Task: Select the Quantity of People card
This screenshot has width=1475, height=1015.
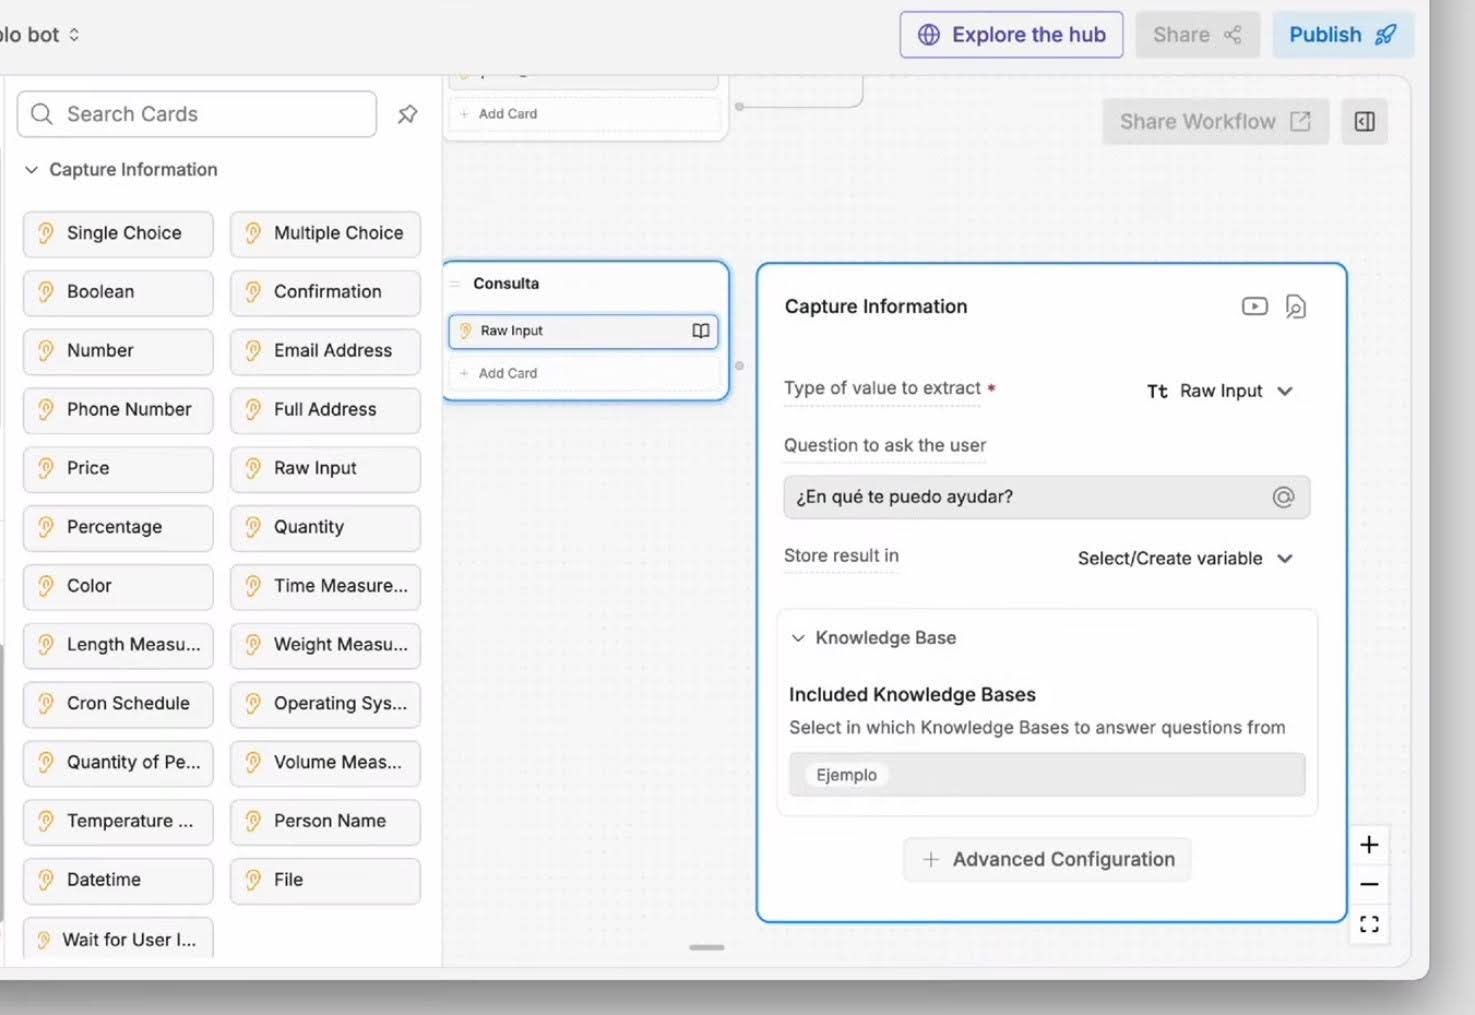Action: [118, 763]
